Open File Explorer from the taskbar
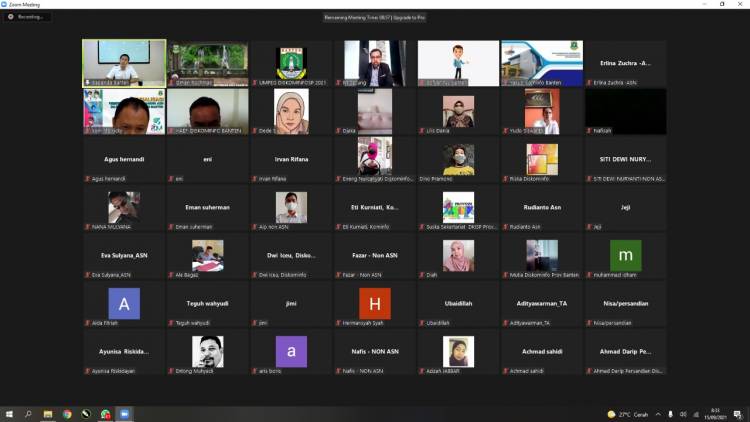The width and height of the screenshot is (750, 422). pyautogui.click(x=48, y=414)
